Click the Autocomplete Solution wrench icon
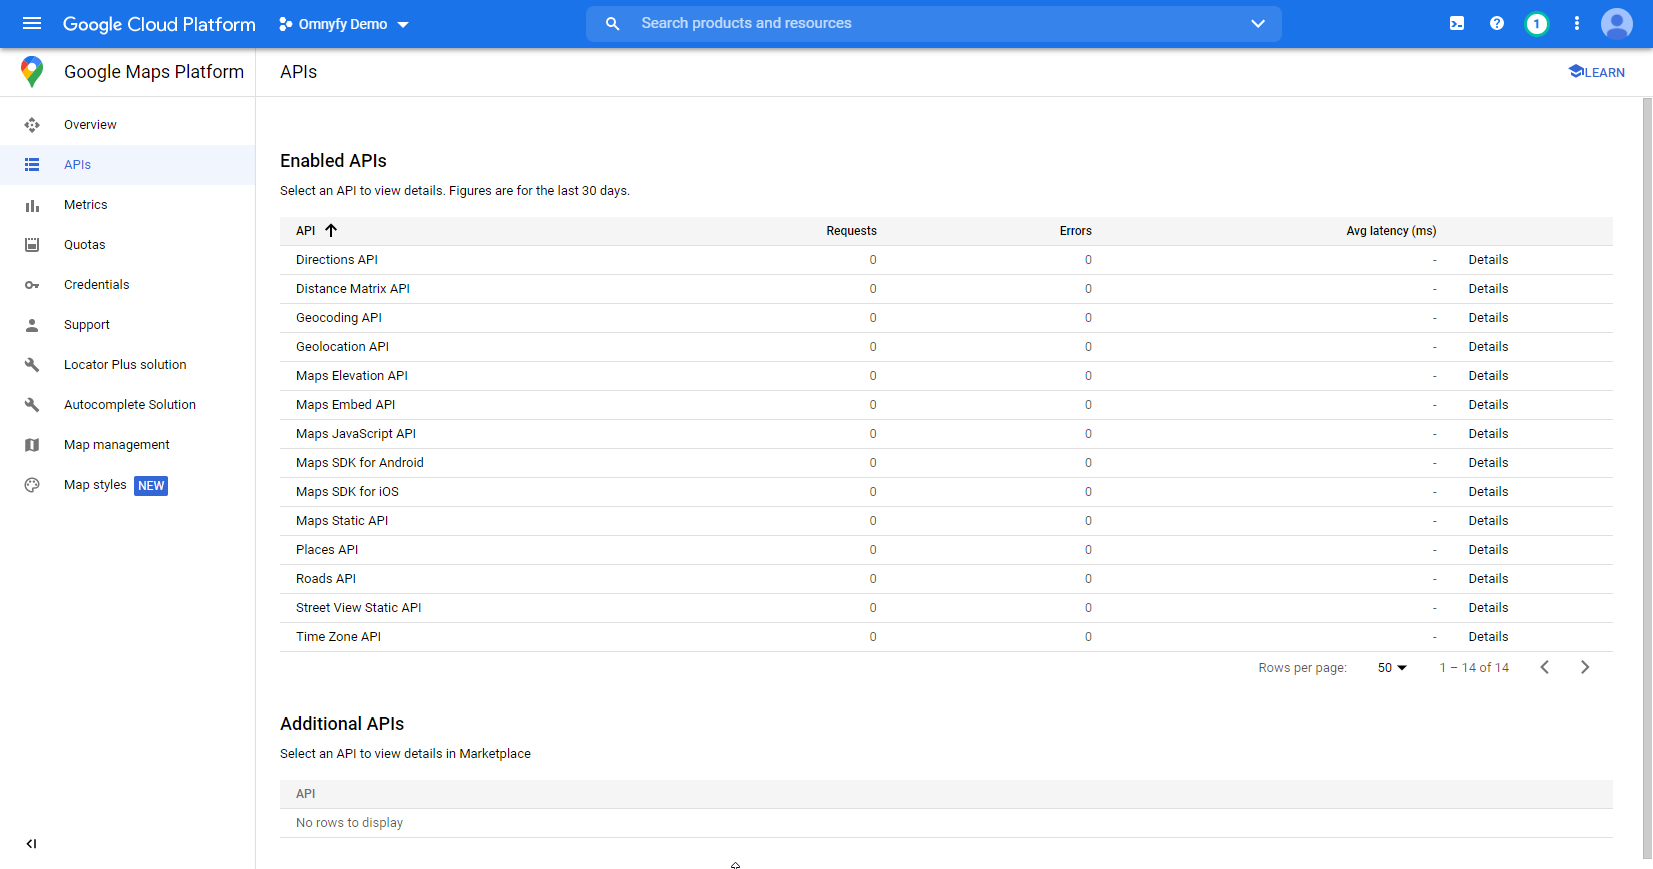 coord(32,405)
